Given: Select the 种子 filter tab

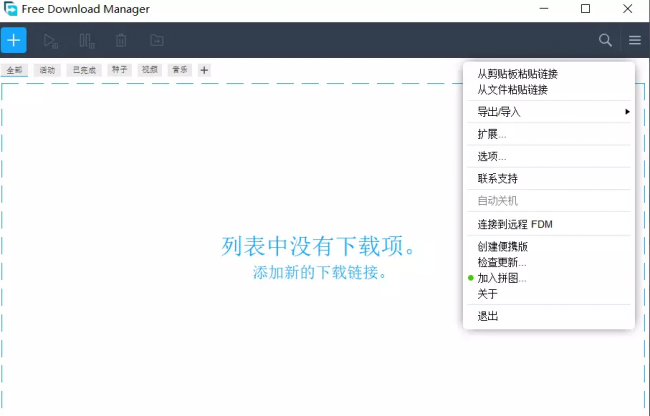Looking at the screenshot, I should [119, 70].
